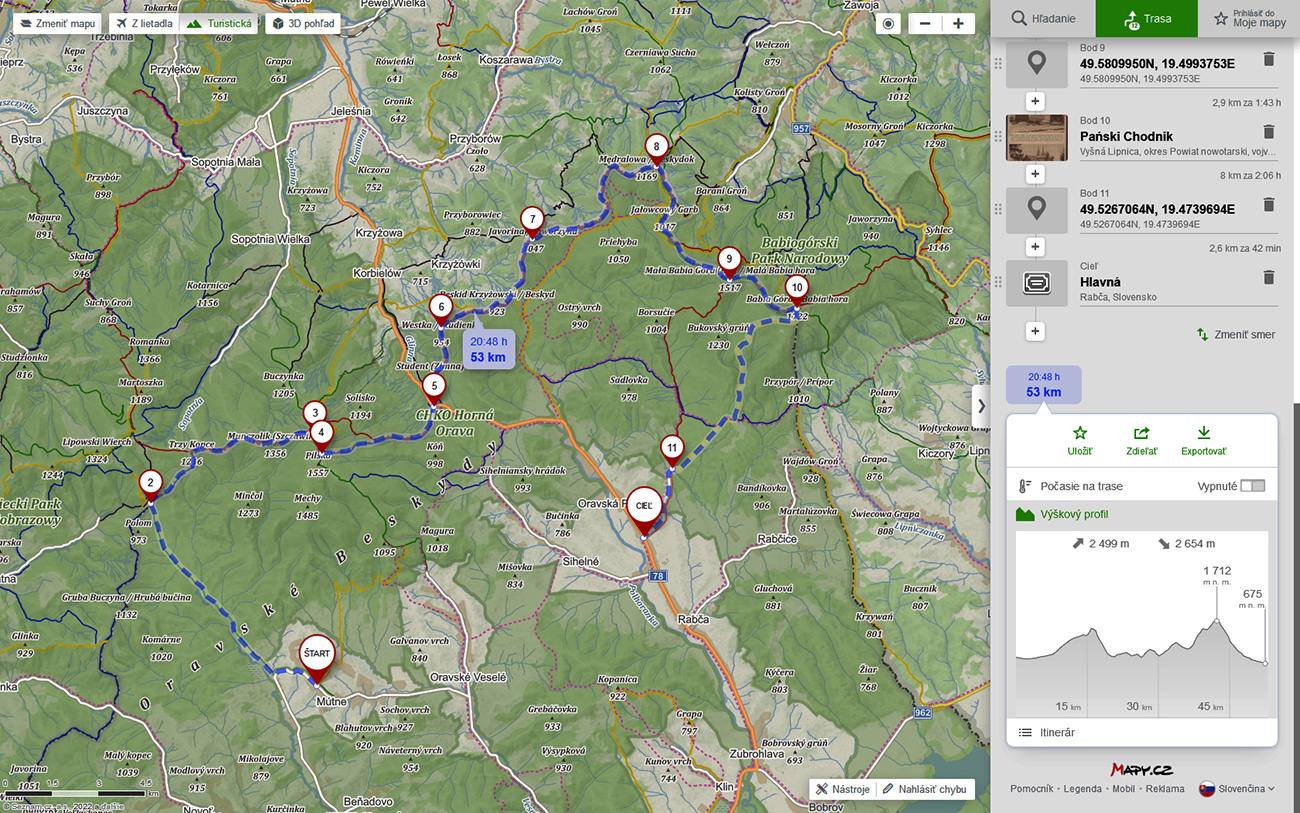Enable the Z lietadla aerial view
Image resolution: width=1300 pixels, height=813 pixels.
pos(144,23)
